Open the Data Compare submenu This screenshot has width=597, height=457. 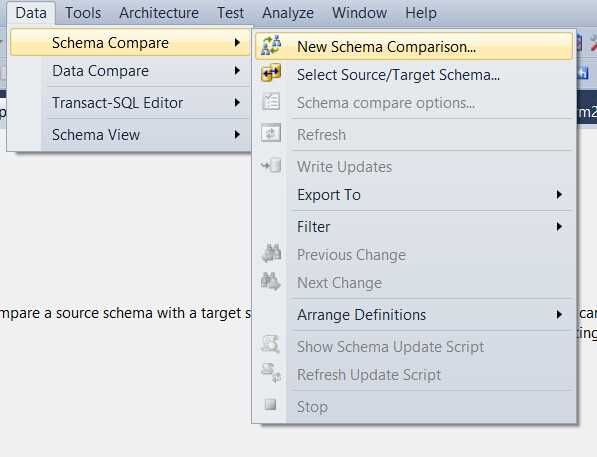click(x=130, y=71)
